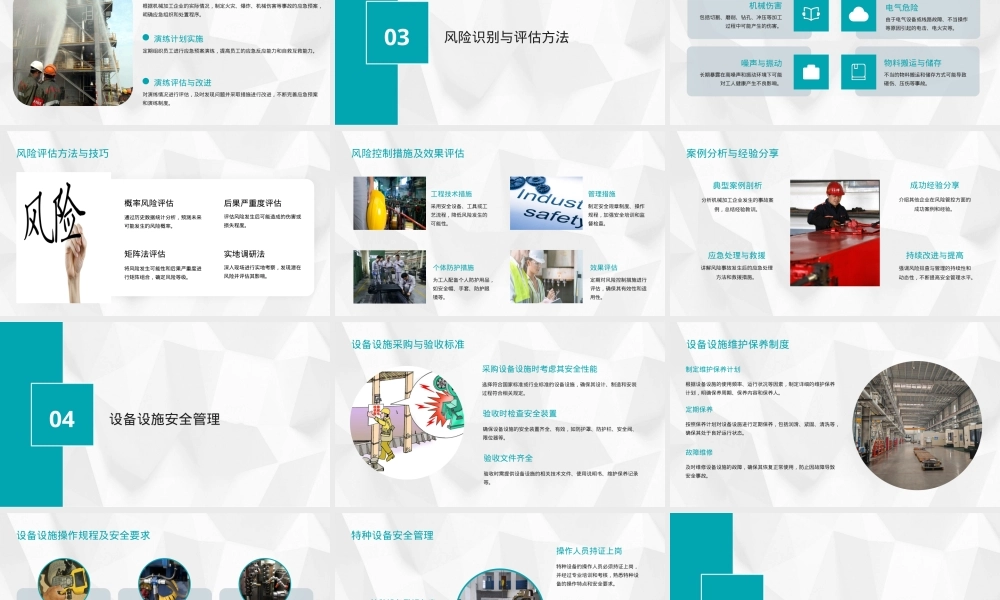Click the cartoon safety illustration circle

(407, 422)
